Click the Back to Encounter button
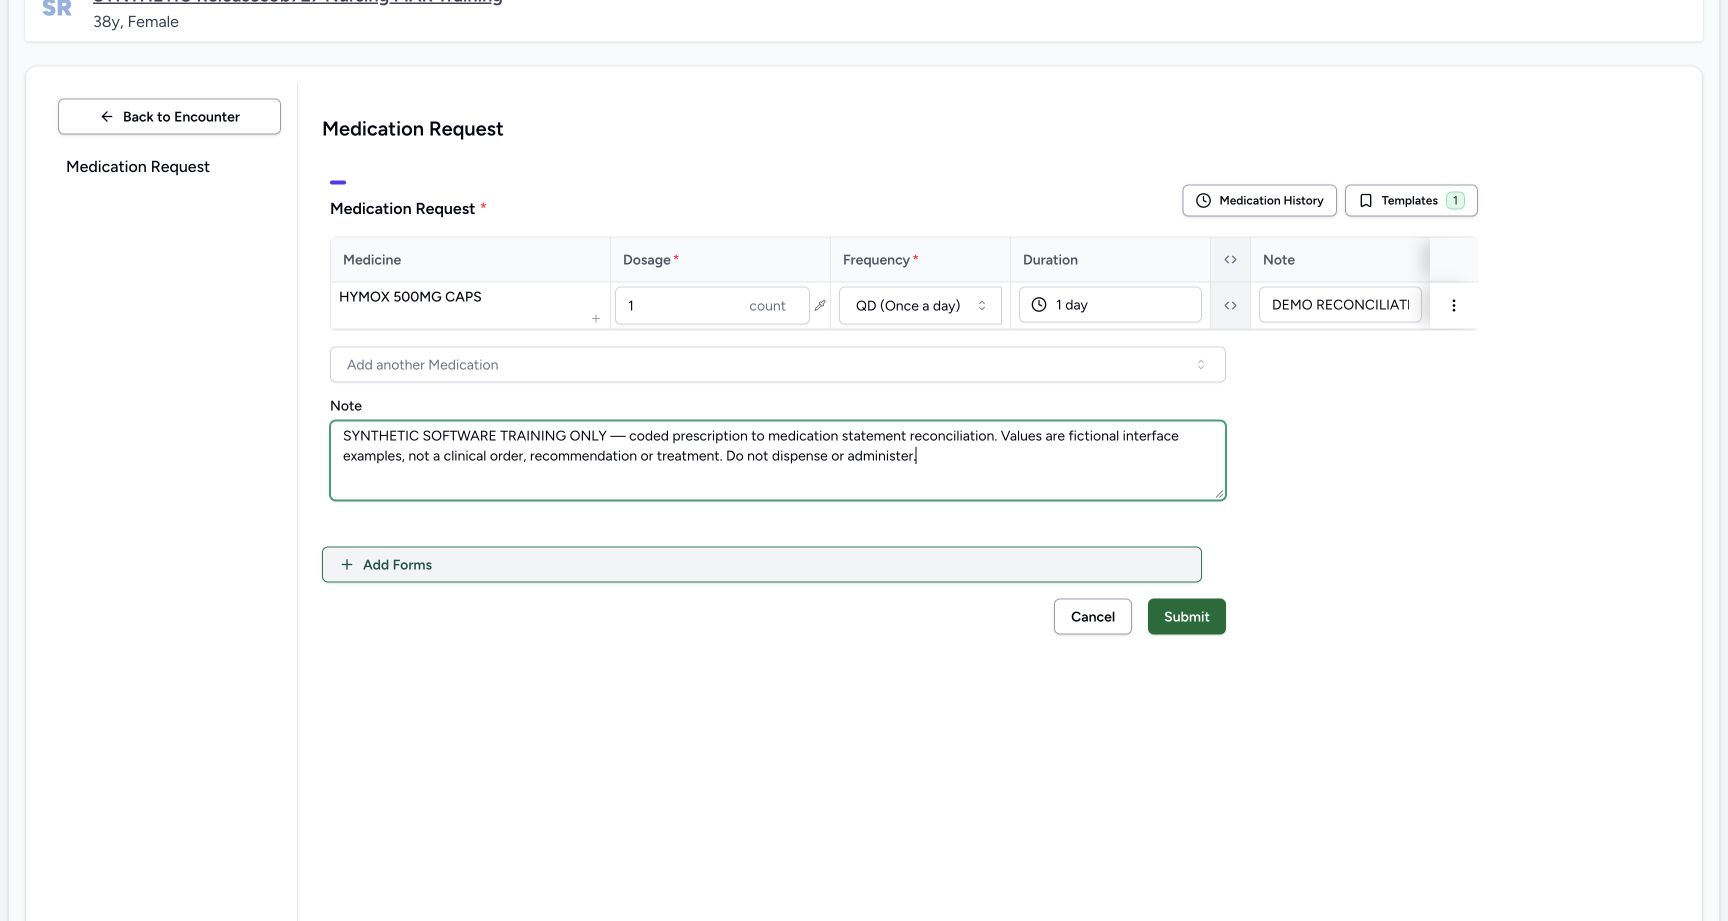 tap(169, 117)
